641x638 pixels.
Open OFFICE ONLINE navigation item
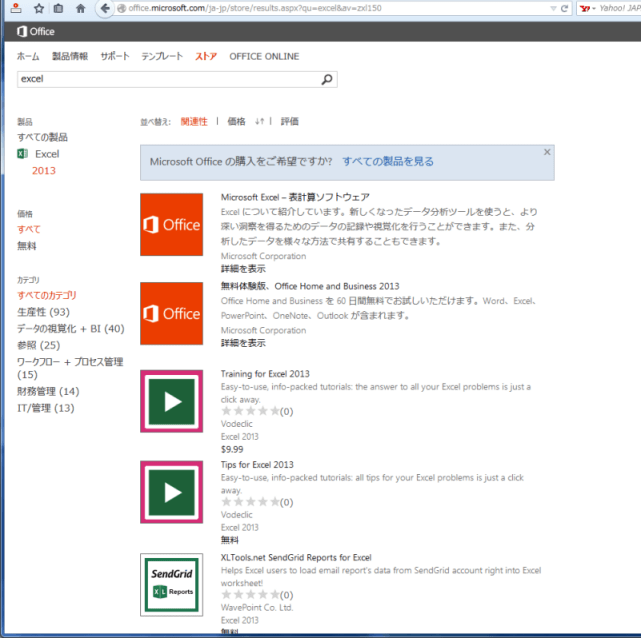pyautogui.click(x=264, y=56)
